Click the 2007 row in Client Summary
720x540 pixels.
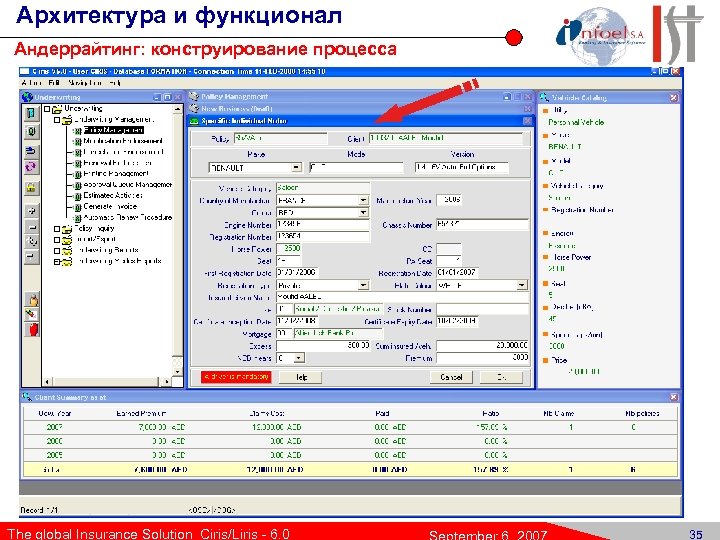point(350,428)
